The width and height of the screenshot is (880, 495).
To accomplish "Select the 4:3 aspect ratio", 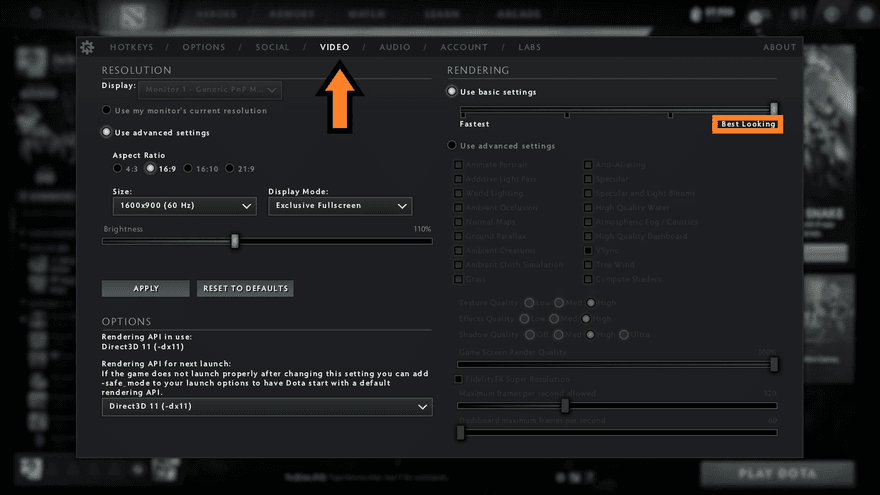I will click(118, 169).
